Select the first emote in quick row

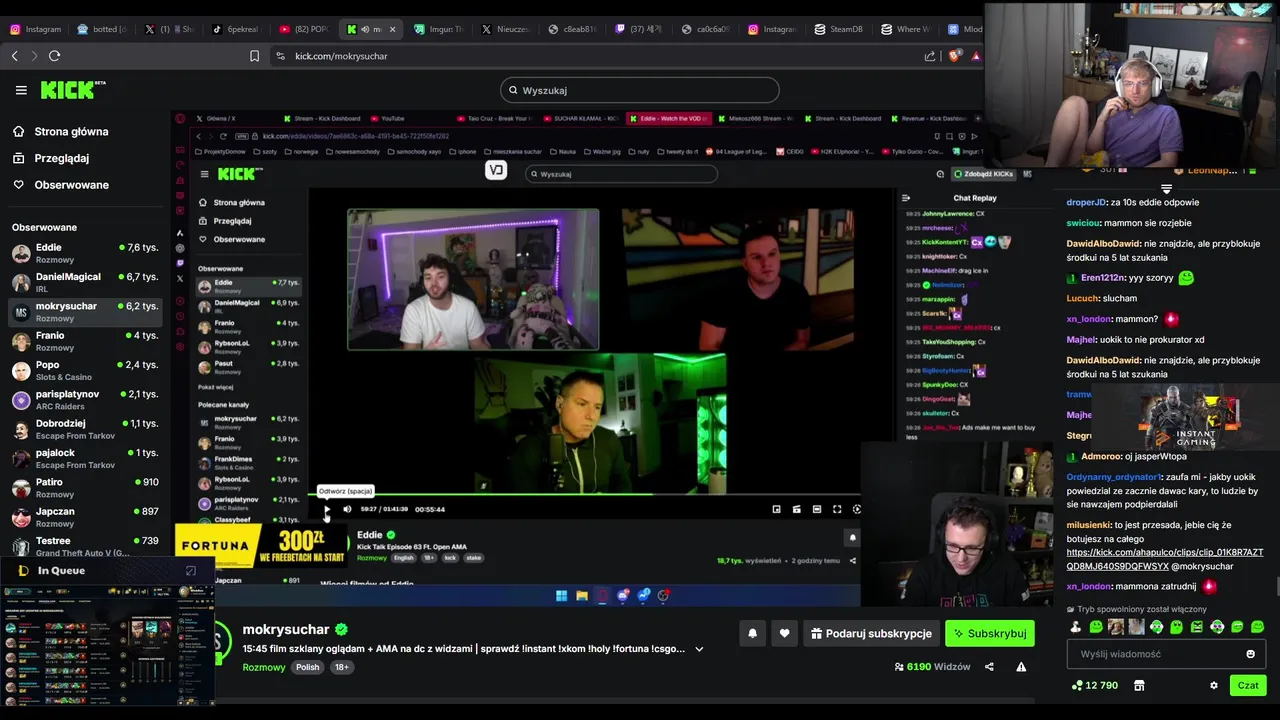tap(1076, 627)
